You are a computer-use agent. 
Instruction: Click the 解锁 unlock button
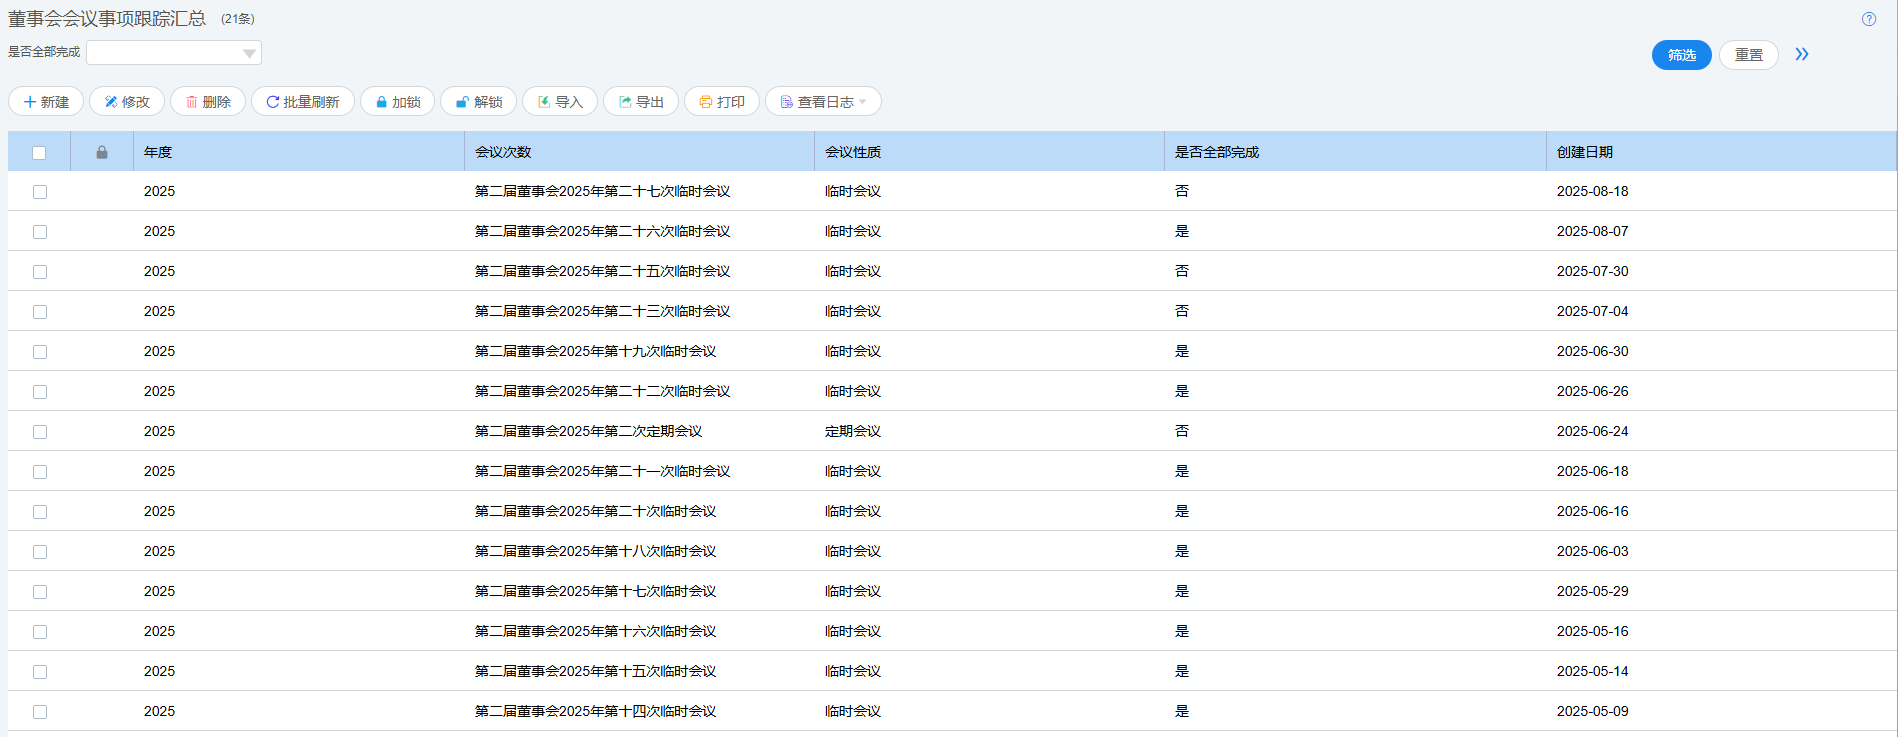pos(478,102)
